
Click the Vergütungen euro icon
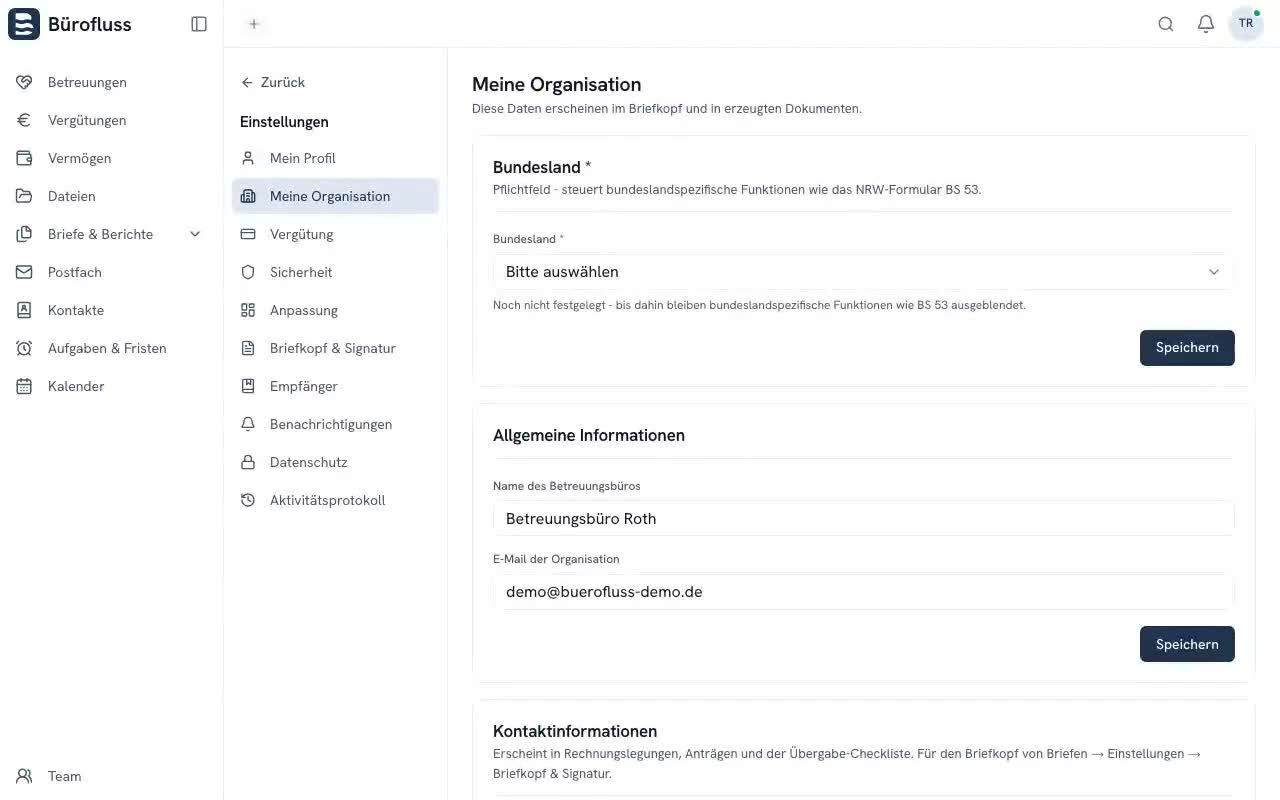[x=24, y=120]
